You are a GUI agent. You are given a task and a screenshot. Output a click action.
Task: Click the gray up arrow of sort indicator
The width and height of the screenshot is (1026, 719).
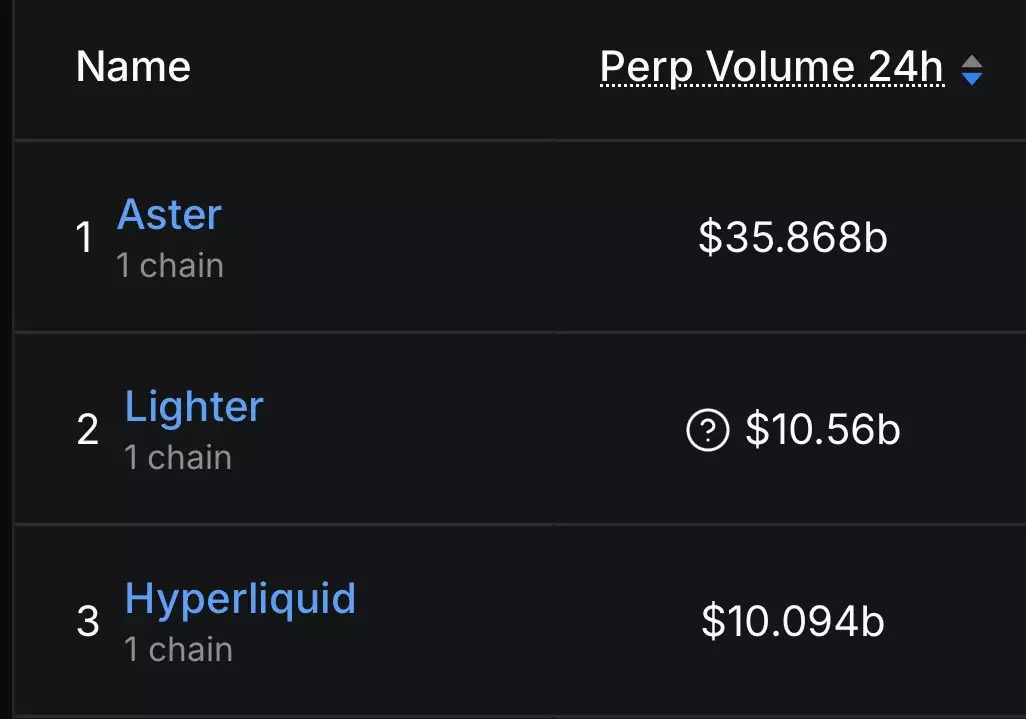[x=972, y=61]
